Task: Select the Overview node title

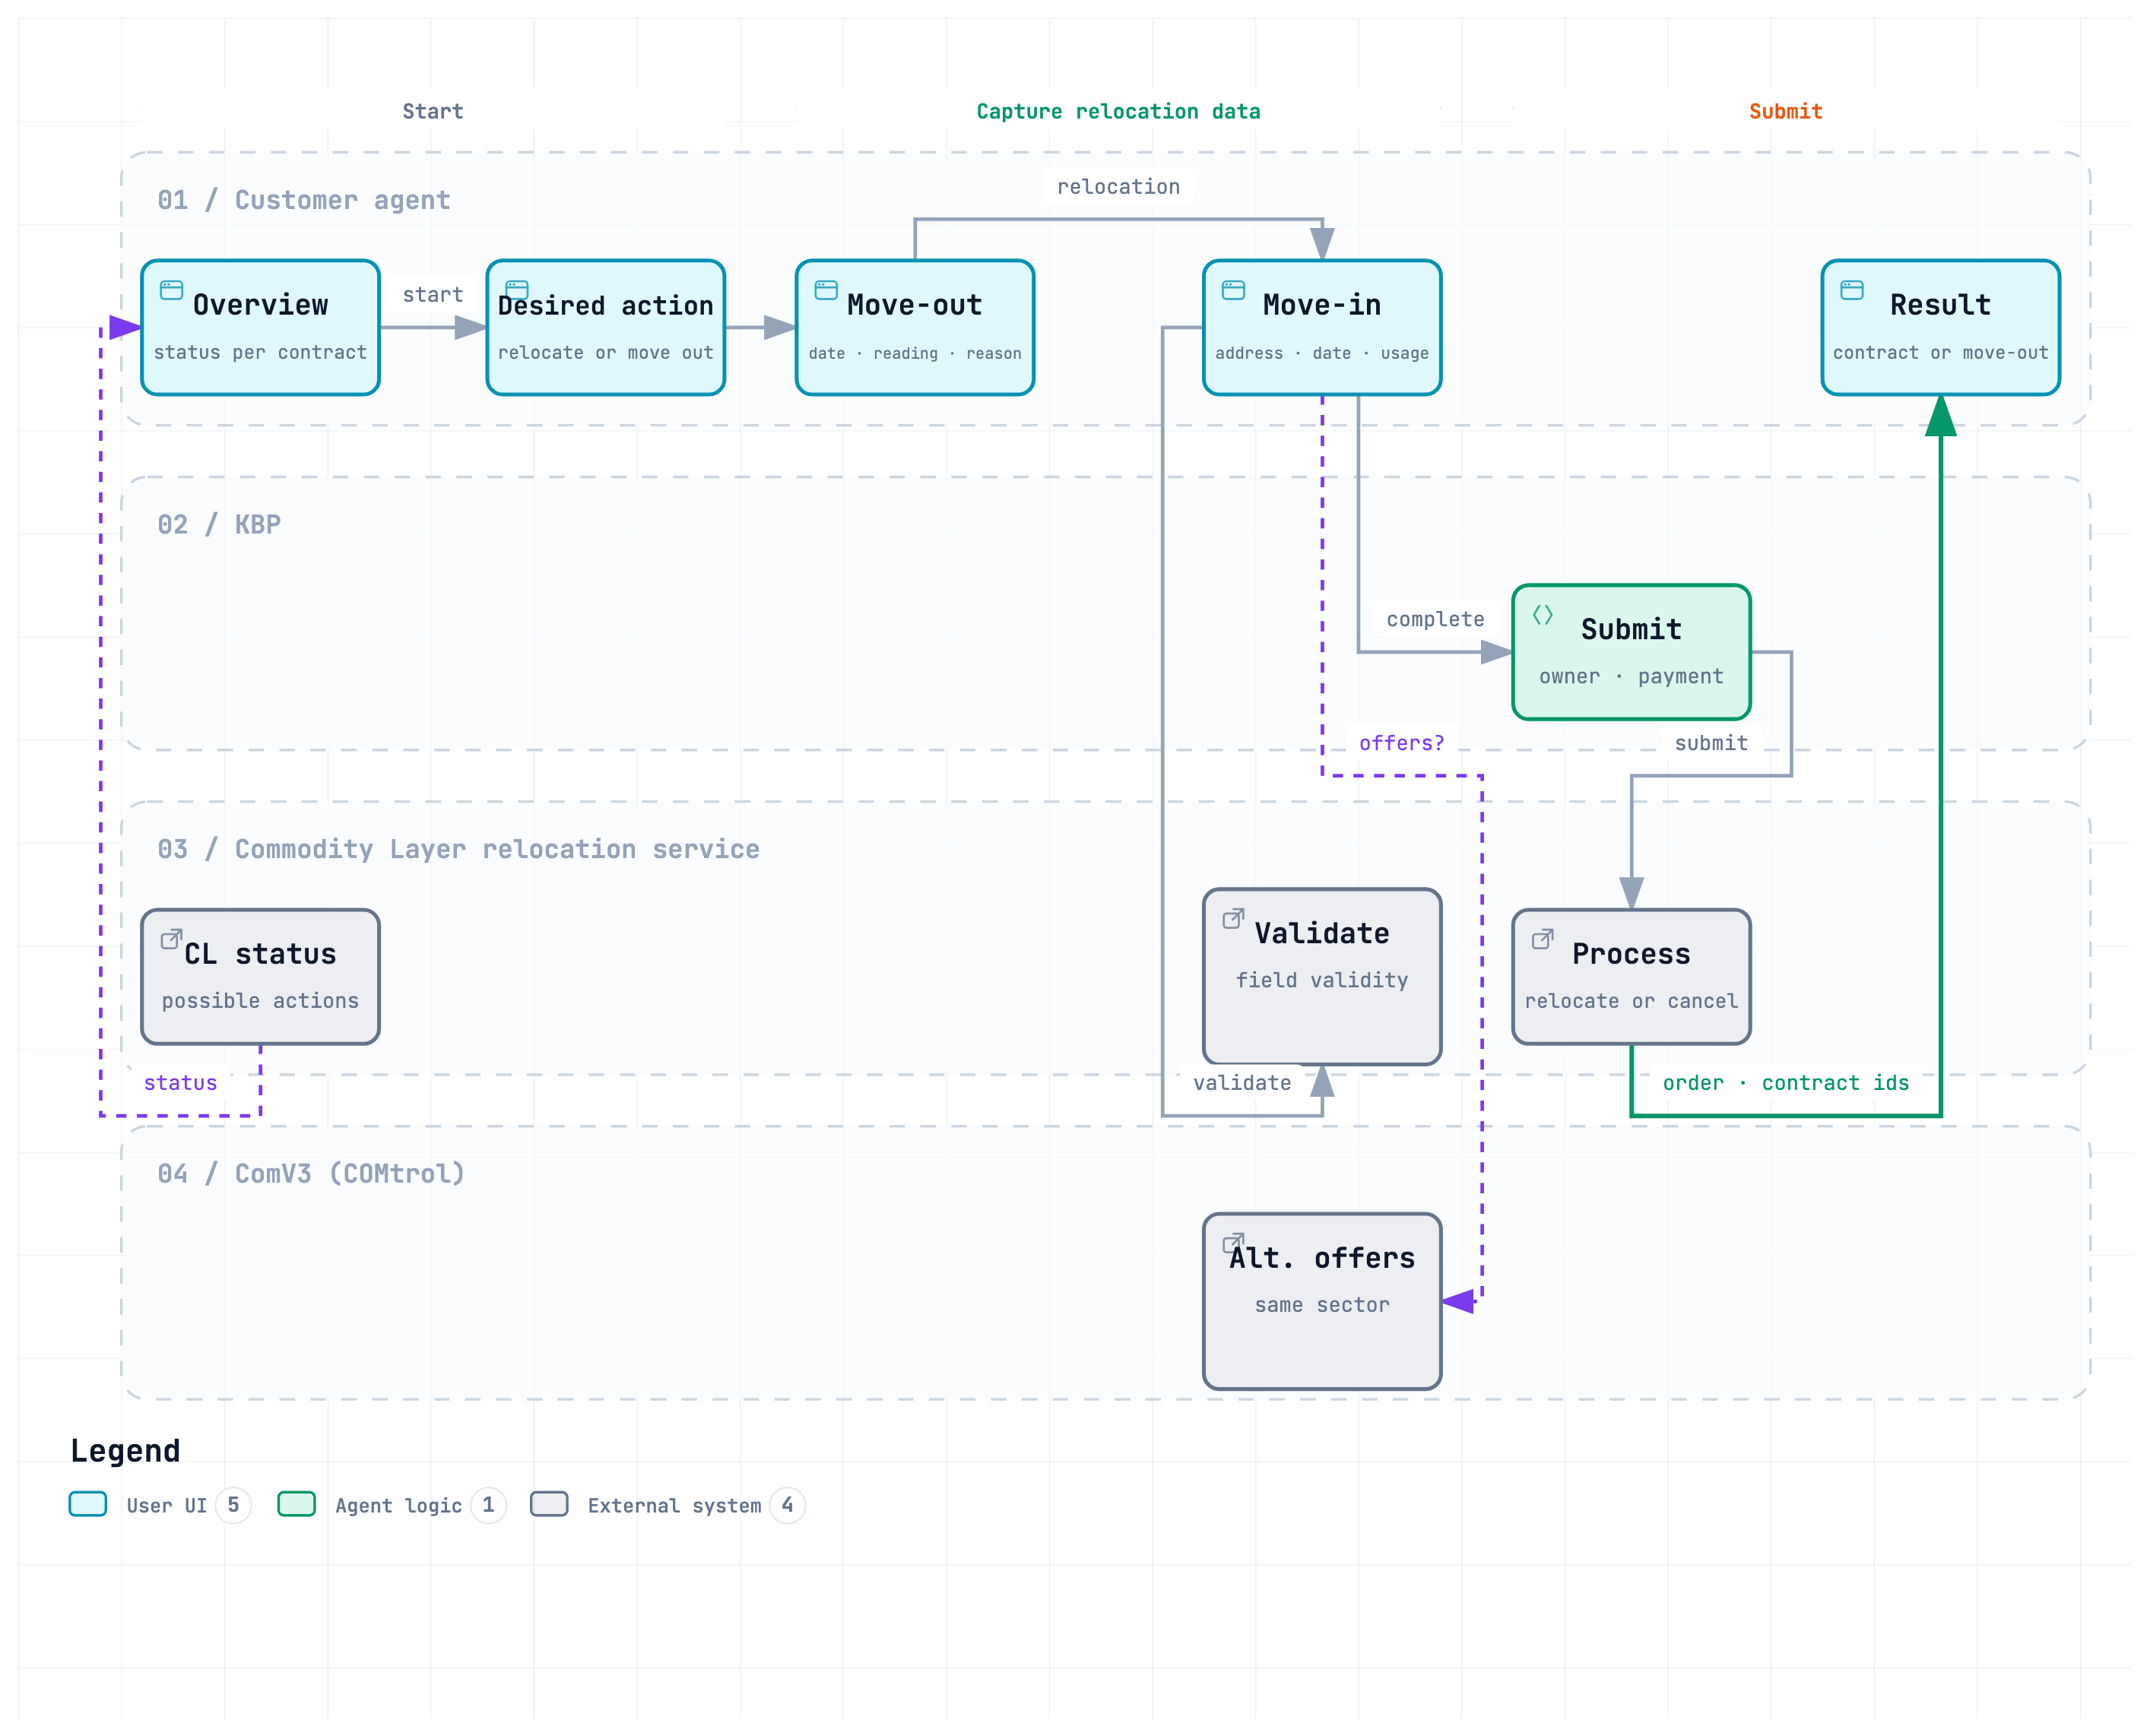Action: 261,305
